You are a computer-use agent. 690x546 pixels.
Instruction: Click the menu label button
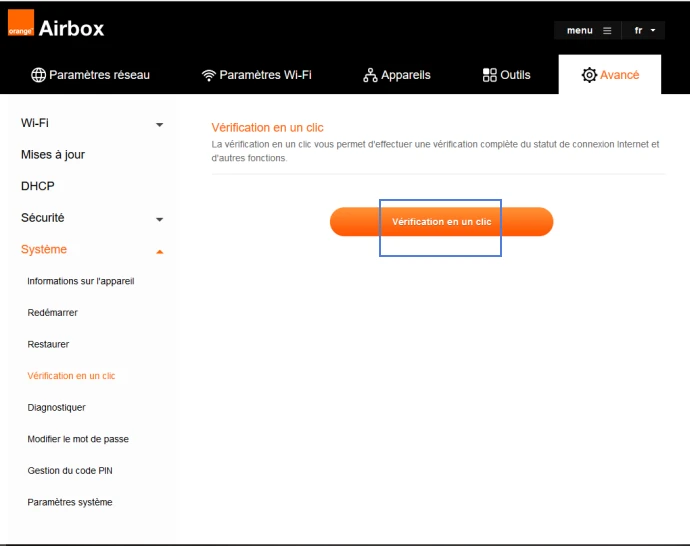pyautogui.click(x=580, y=30)
